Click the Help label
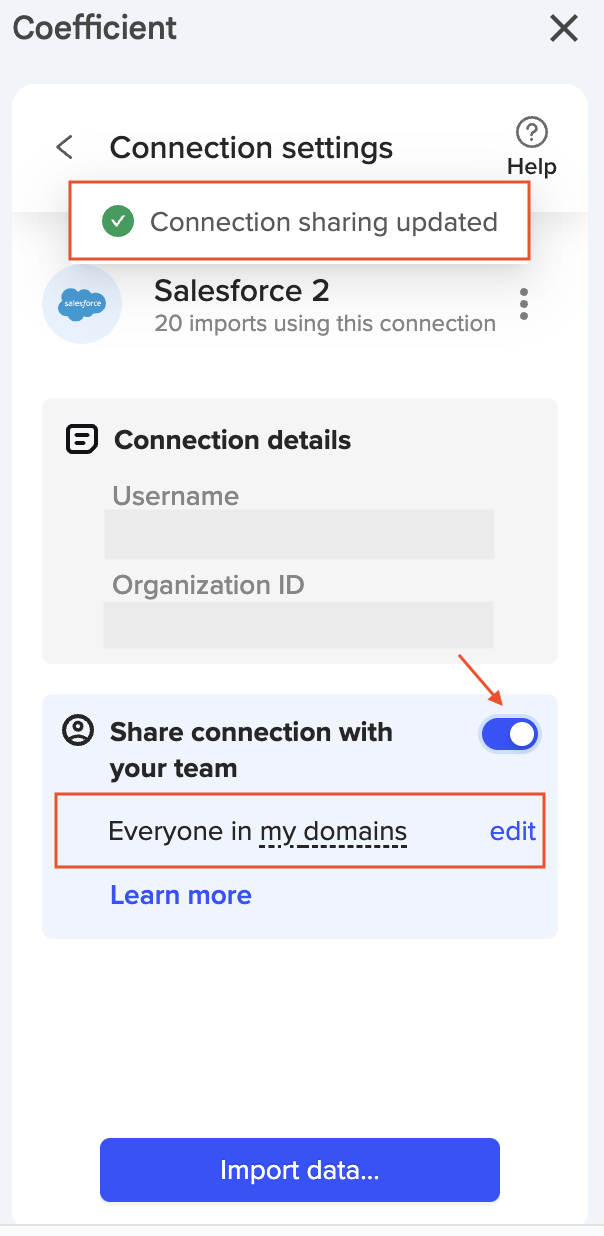The width and height of the screenshot is (604, 1236). [531, 166]
